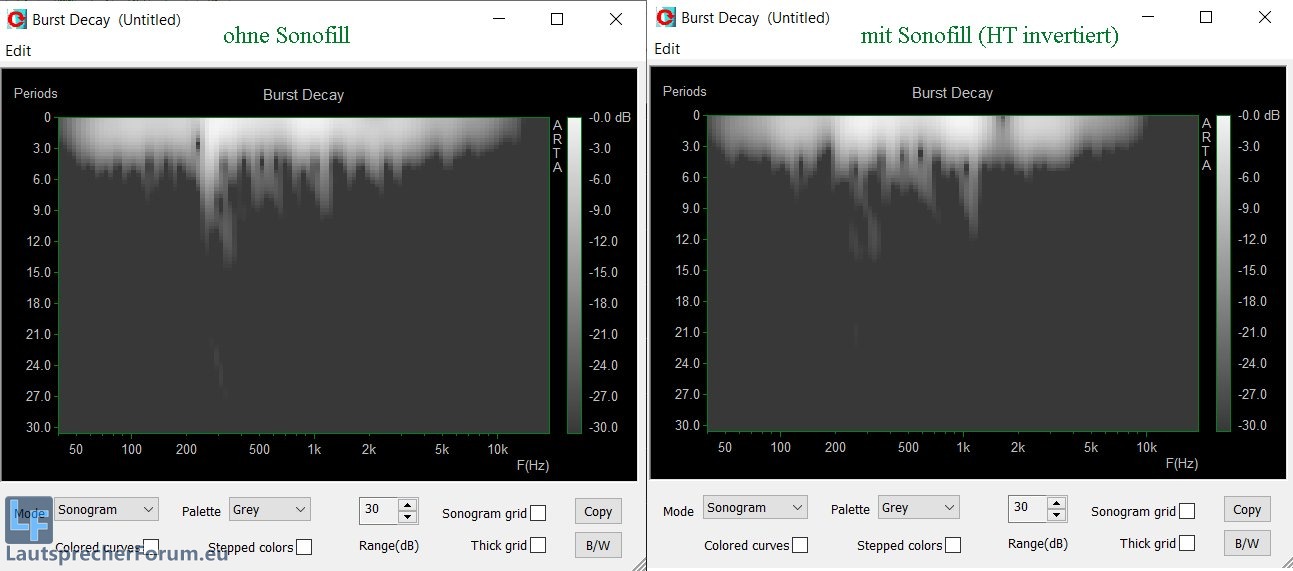Enable Colored curves in the right window
The image size is (1293, 571).
point(799,545)
